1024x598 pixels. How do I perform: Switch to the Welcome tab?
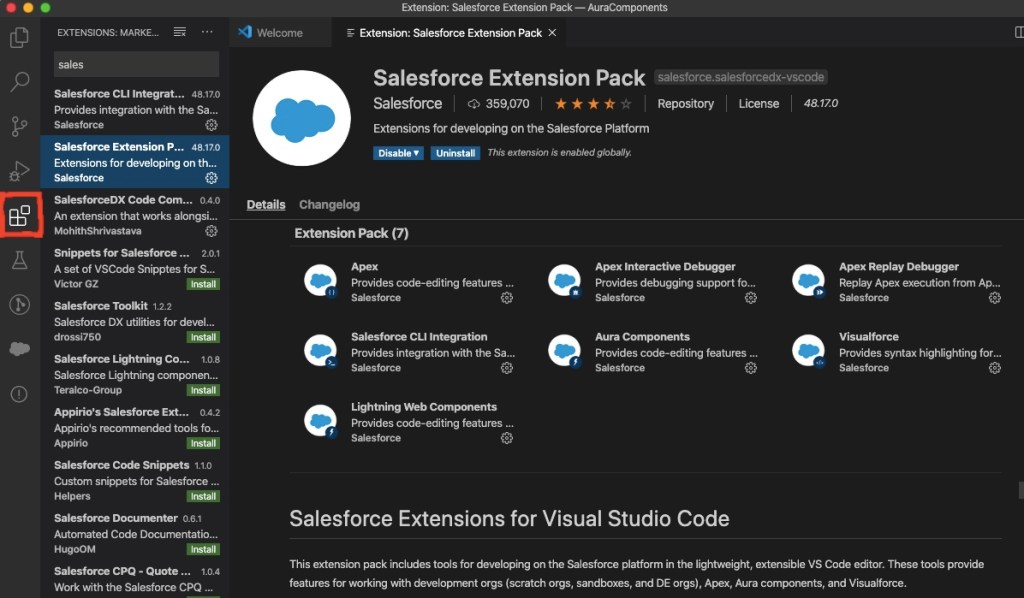coord(280,31)
